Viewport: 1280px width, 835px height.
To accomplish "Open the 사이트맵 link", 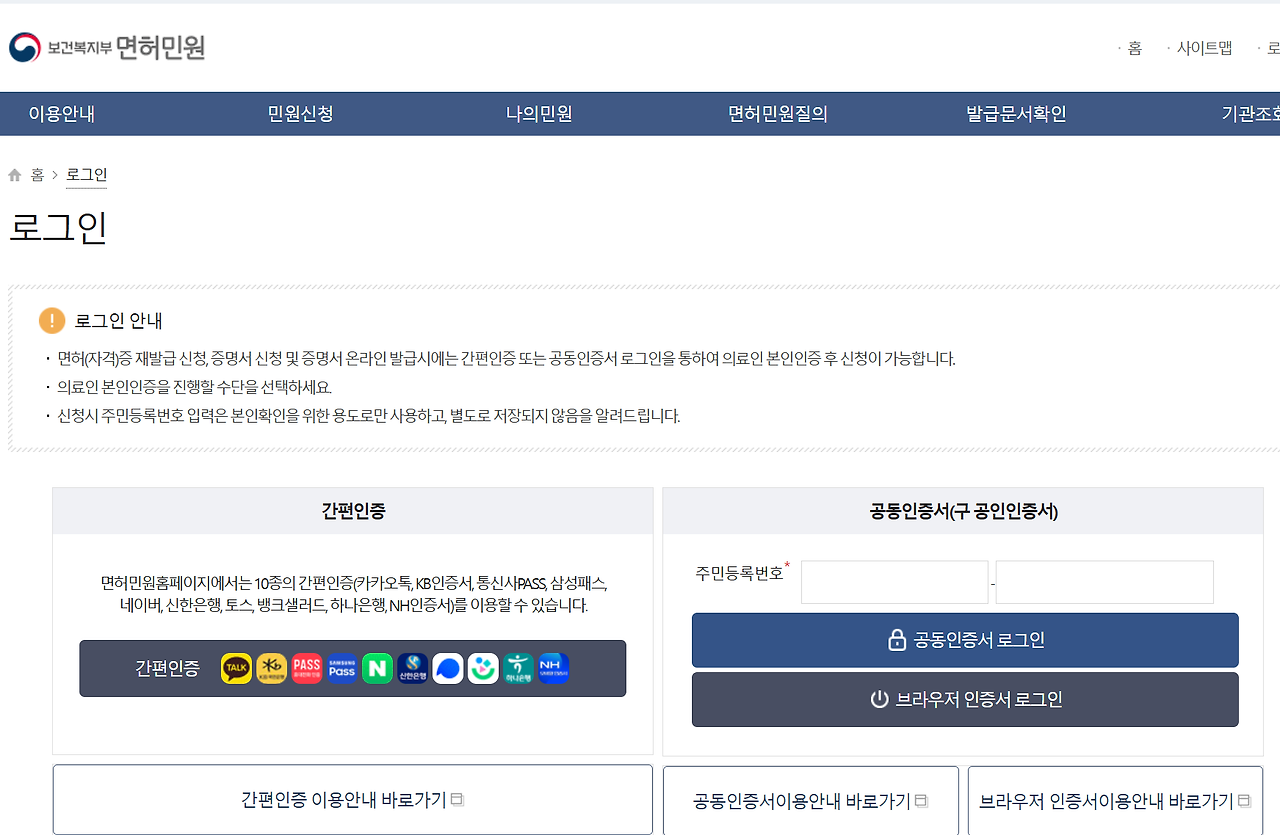I will click(x=1204, y=48).
